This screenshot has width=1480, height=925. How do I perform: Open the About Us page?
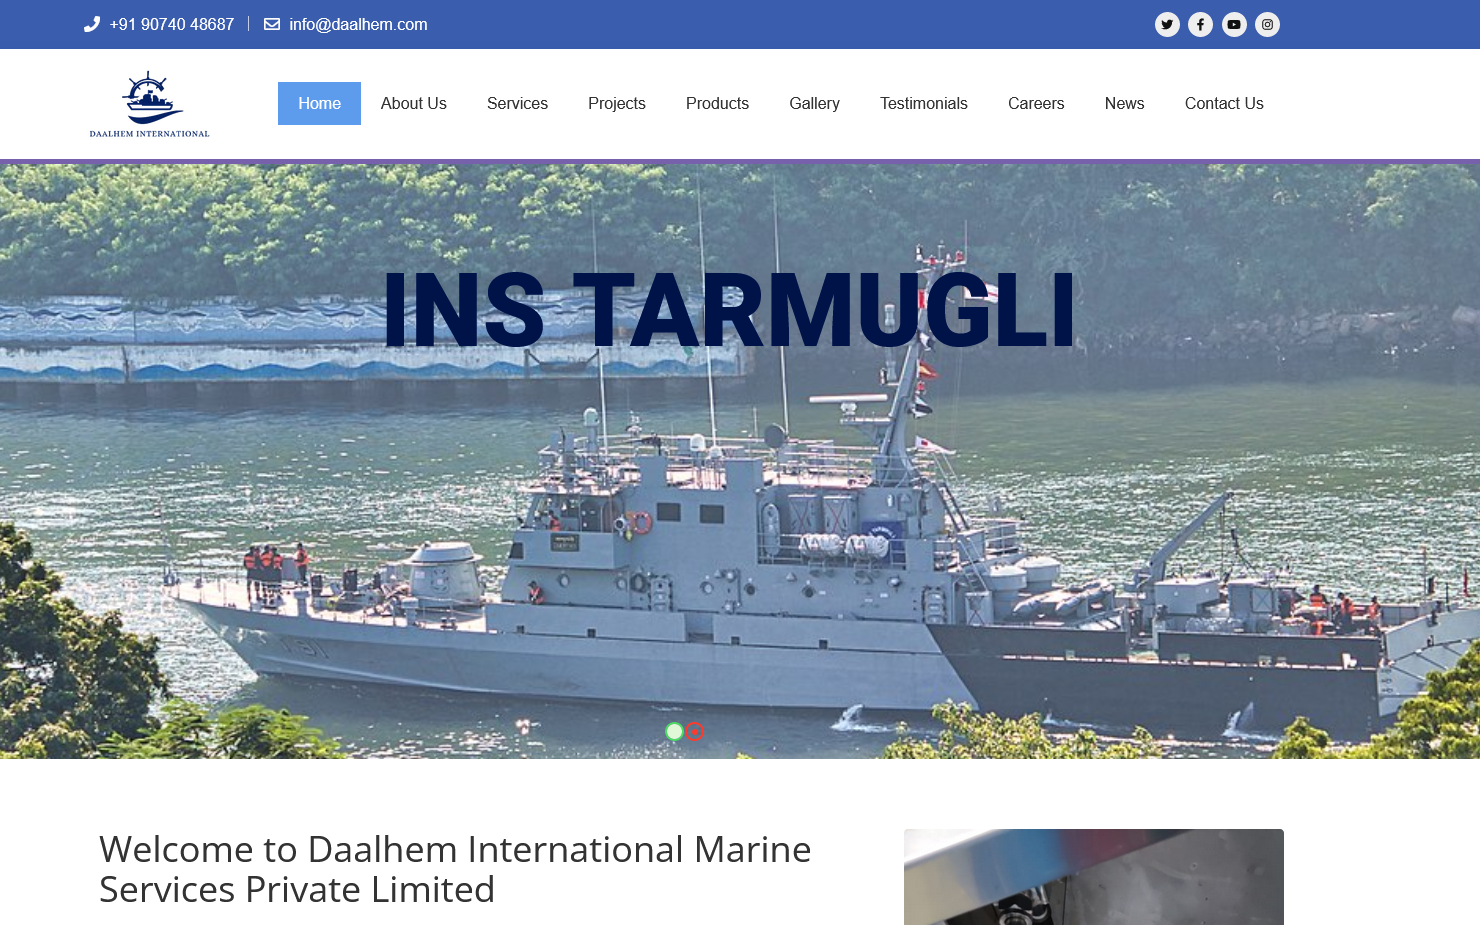414,103
